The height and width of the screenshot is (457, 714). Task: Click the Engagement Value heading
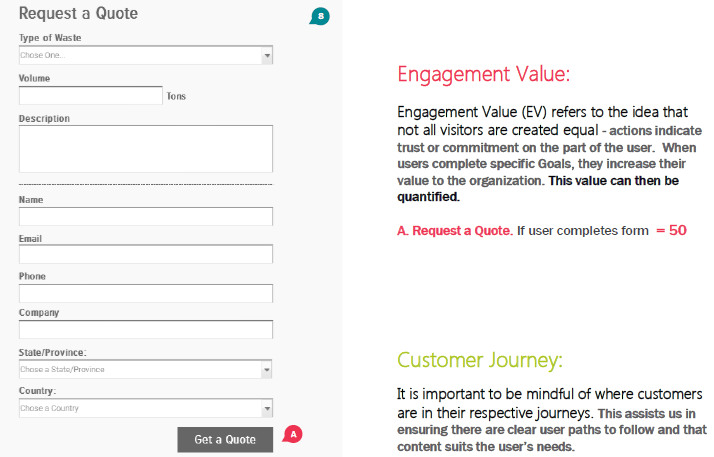pyautogui.click(x=484, y=74)
